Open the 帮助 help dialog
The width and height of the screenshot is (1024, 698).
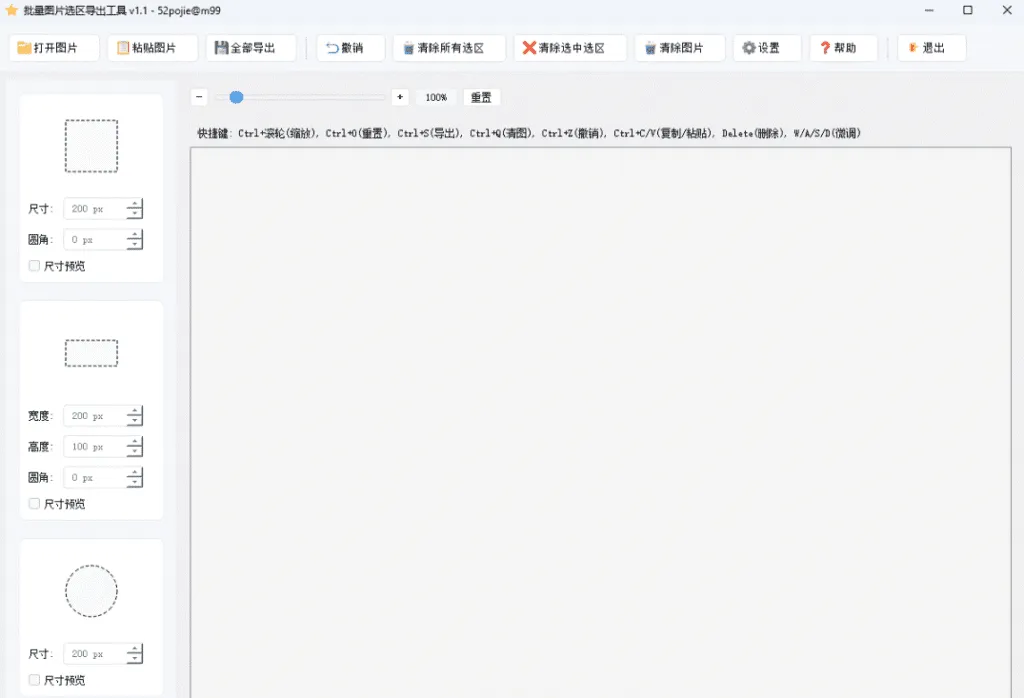(843, 47)
